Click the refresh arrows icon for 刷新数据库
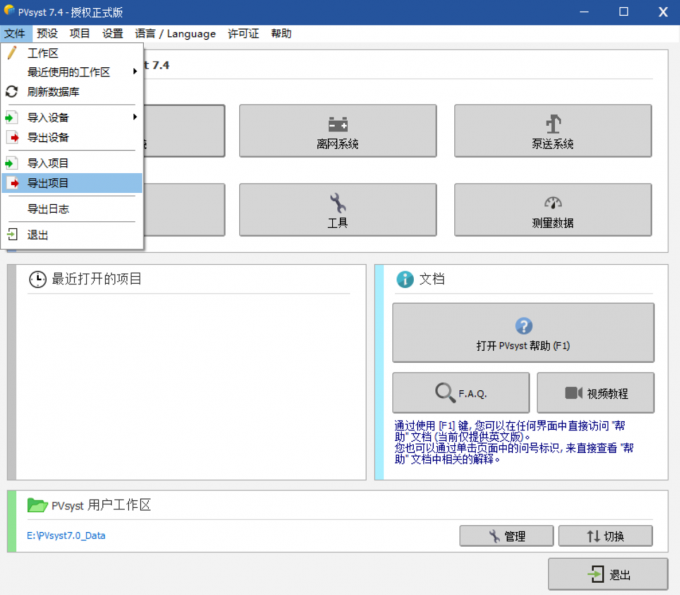 [12, 92]
